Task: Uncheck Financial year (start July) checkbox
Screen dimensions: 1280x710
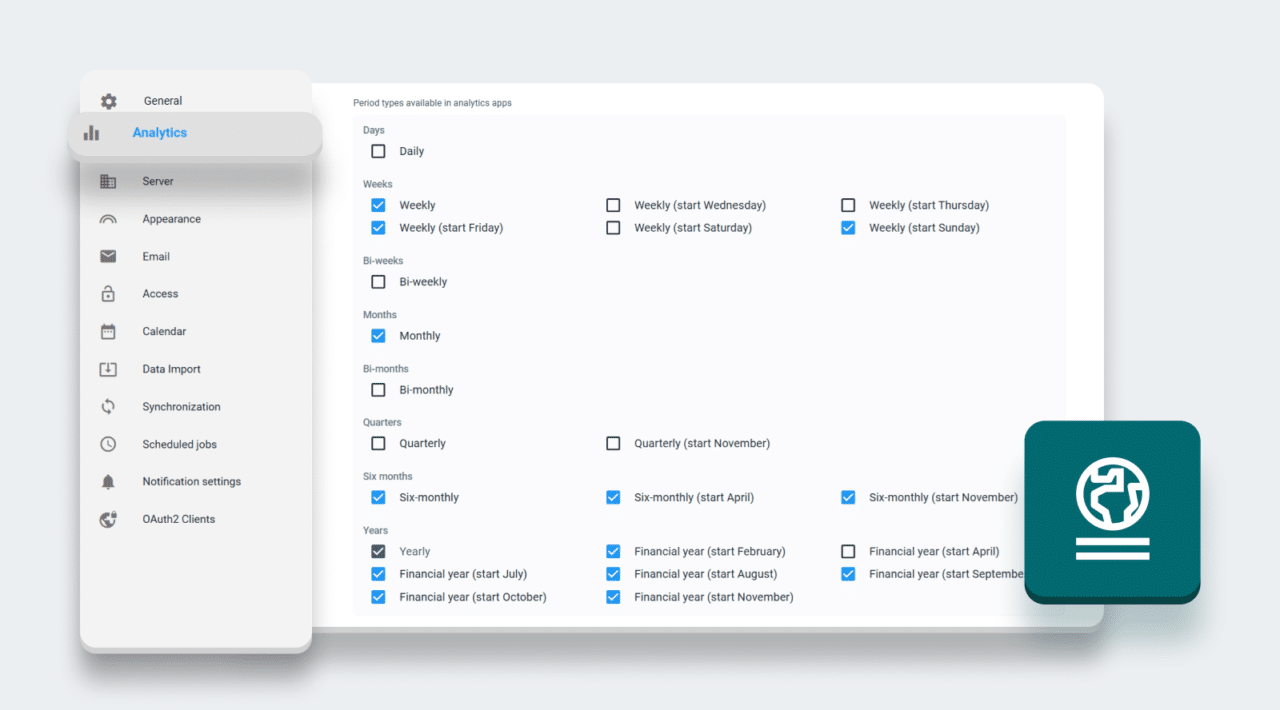Action: coord(378,574)
